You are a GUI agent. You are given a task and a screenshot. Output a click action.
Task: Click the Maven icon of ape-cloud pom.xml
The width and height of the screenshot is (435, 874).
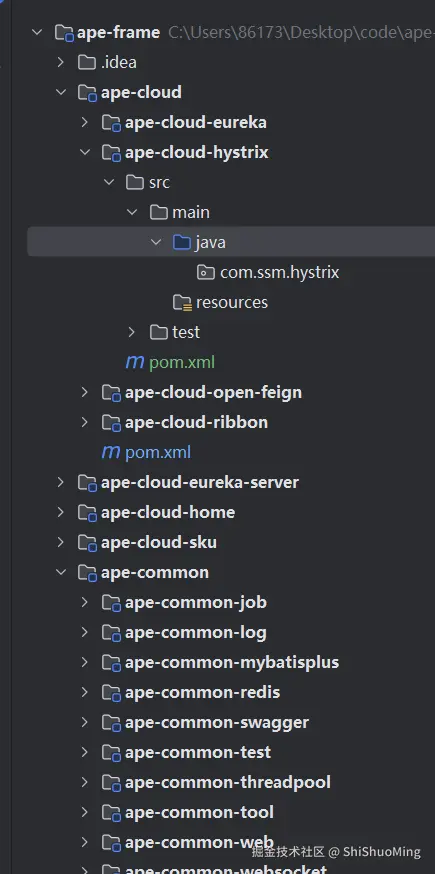(111, 452)
